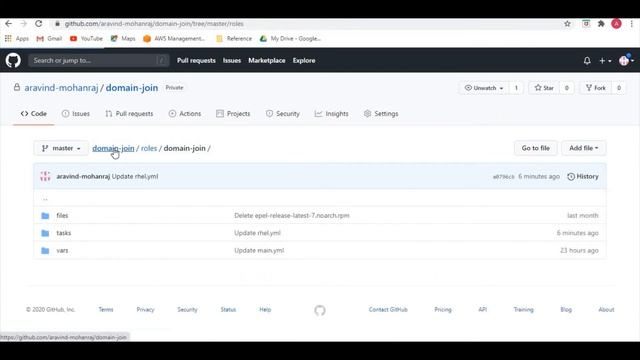Select the Settings tab

click(x=381, y=113)
